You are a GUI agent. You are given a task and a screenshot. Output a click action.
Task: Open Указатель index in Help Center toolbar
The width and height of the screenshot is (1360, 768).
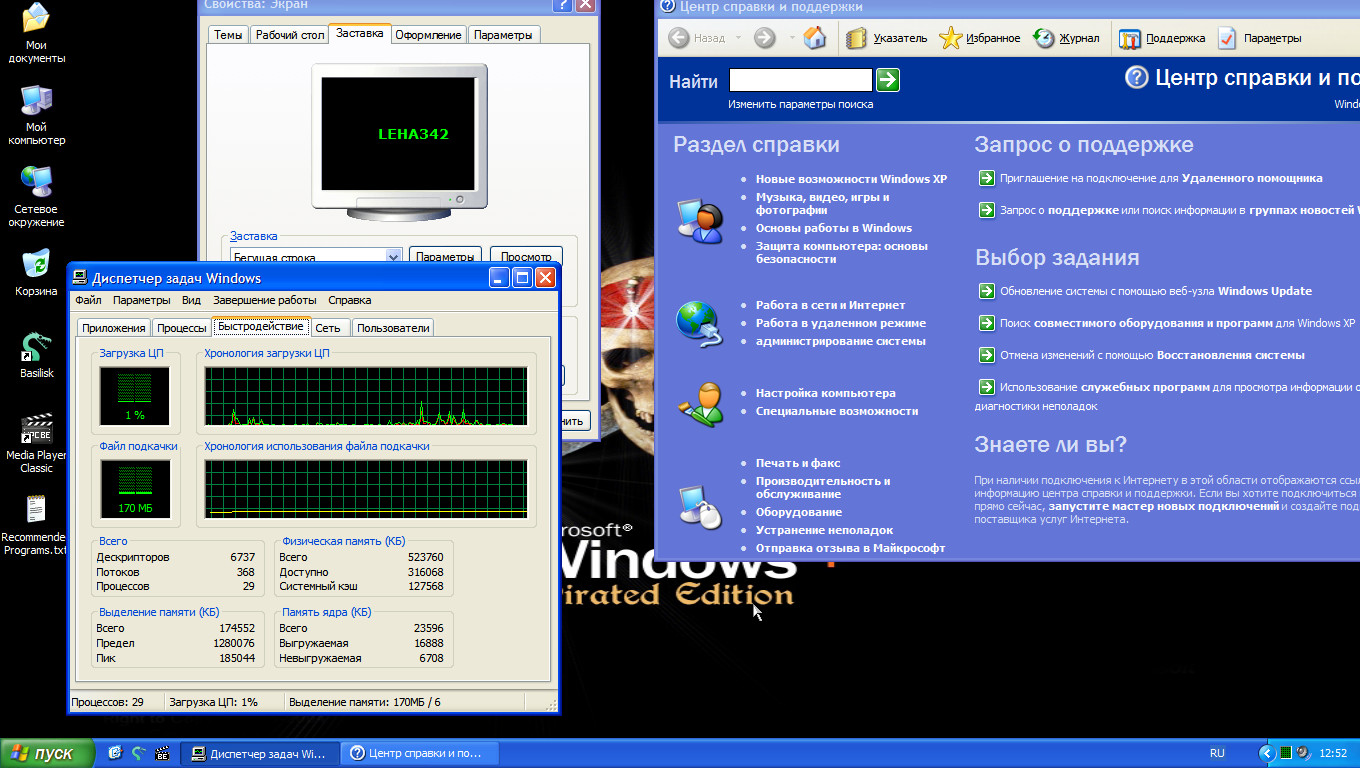pyautogui.click(x=887, y=38)
